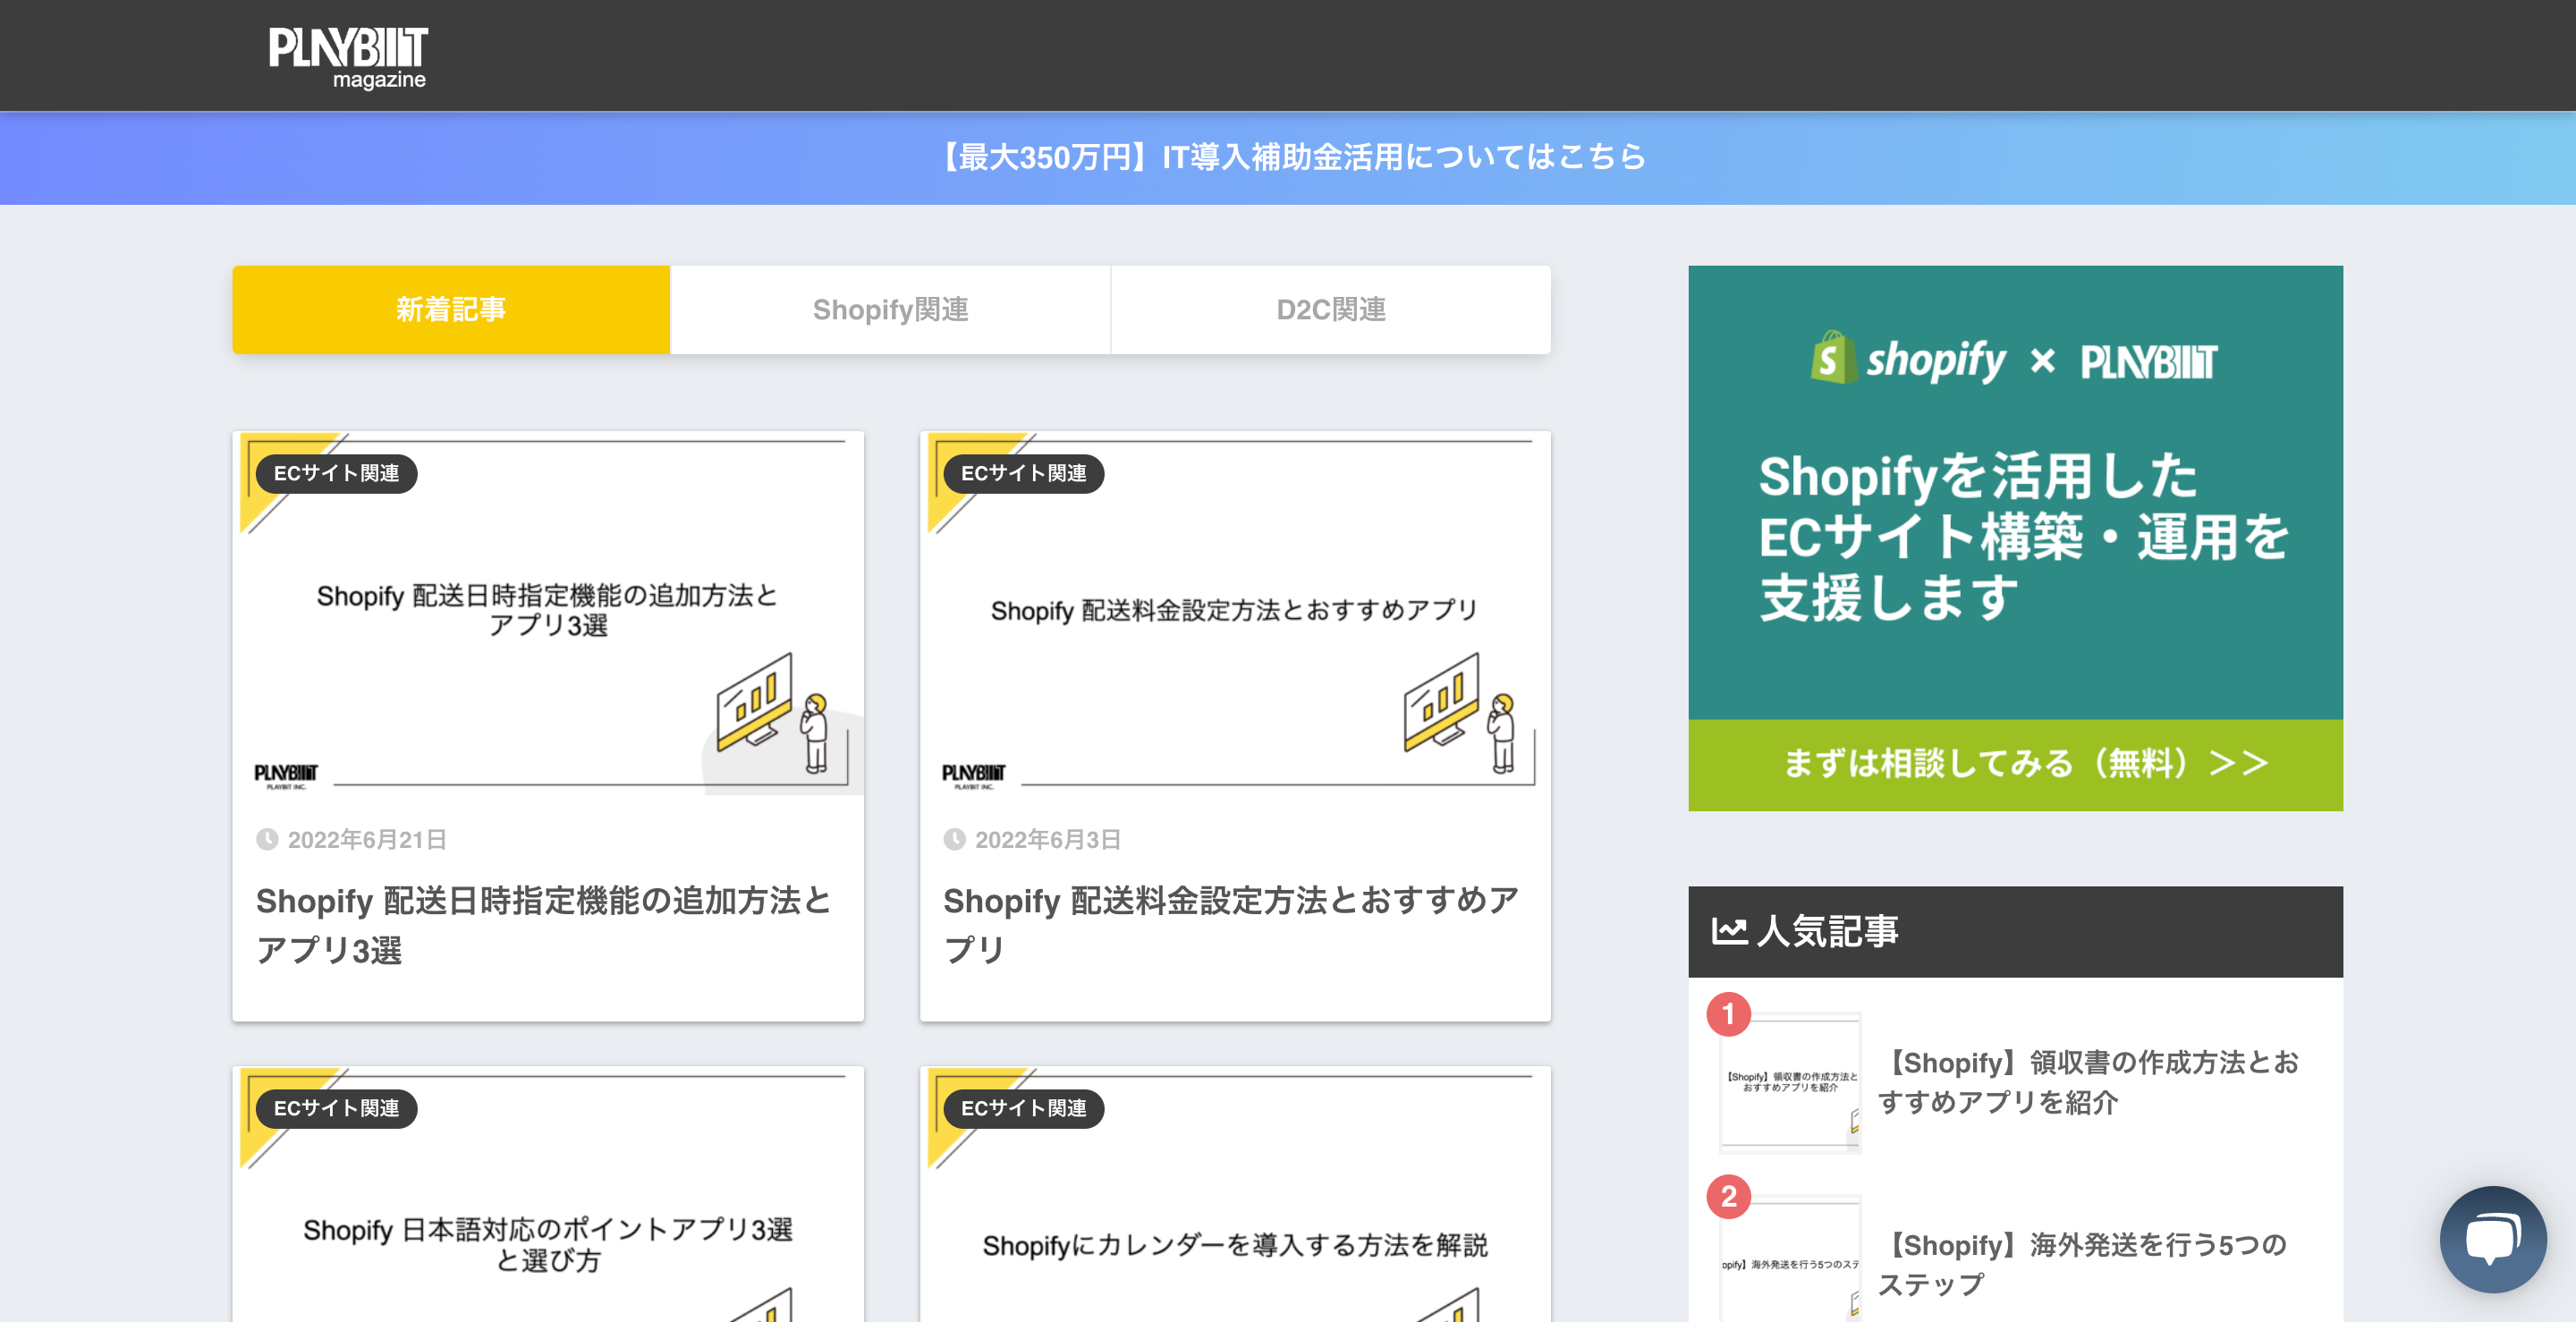Open the chat widget bubble icon
Image resolution: width=2576 pixels, height=1322 pixels.
2492,1238
